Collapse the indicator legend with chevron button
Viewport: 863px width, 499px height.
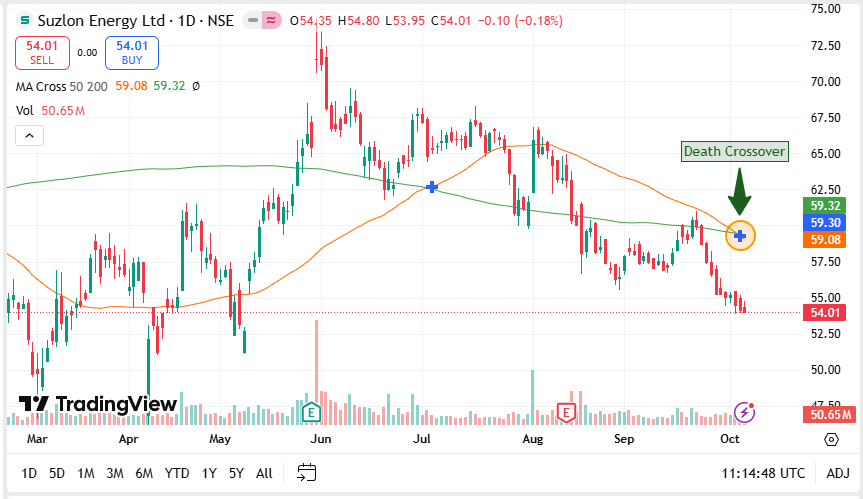point(29,136)
